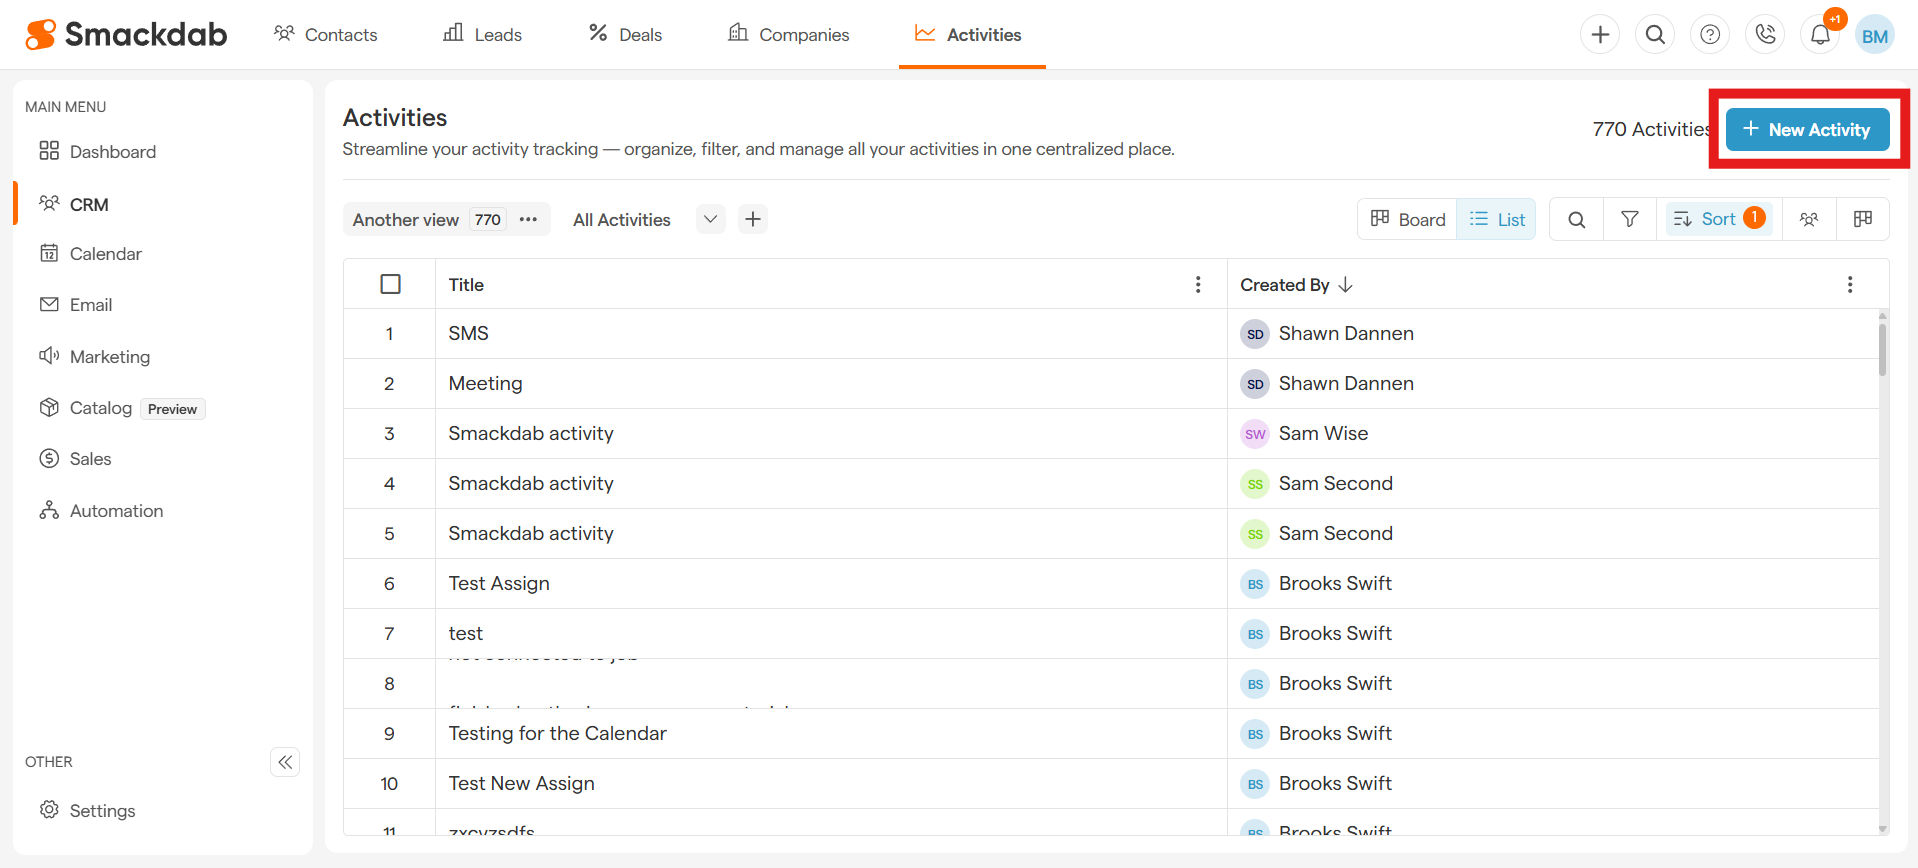This screenshot has width=1918, height=868.
Task: Open notifications bell icon
Action: click(x=1820, y=36)
